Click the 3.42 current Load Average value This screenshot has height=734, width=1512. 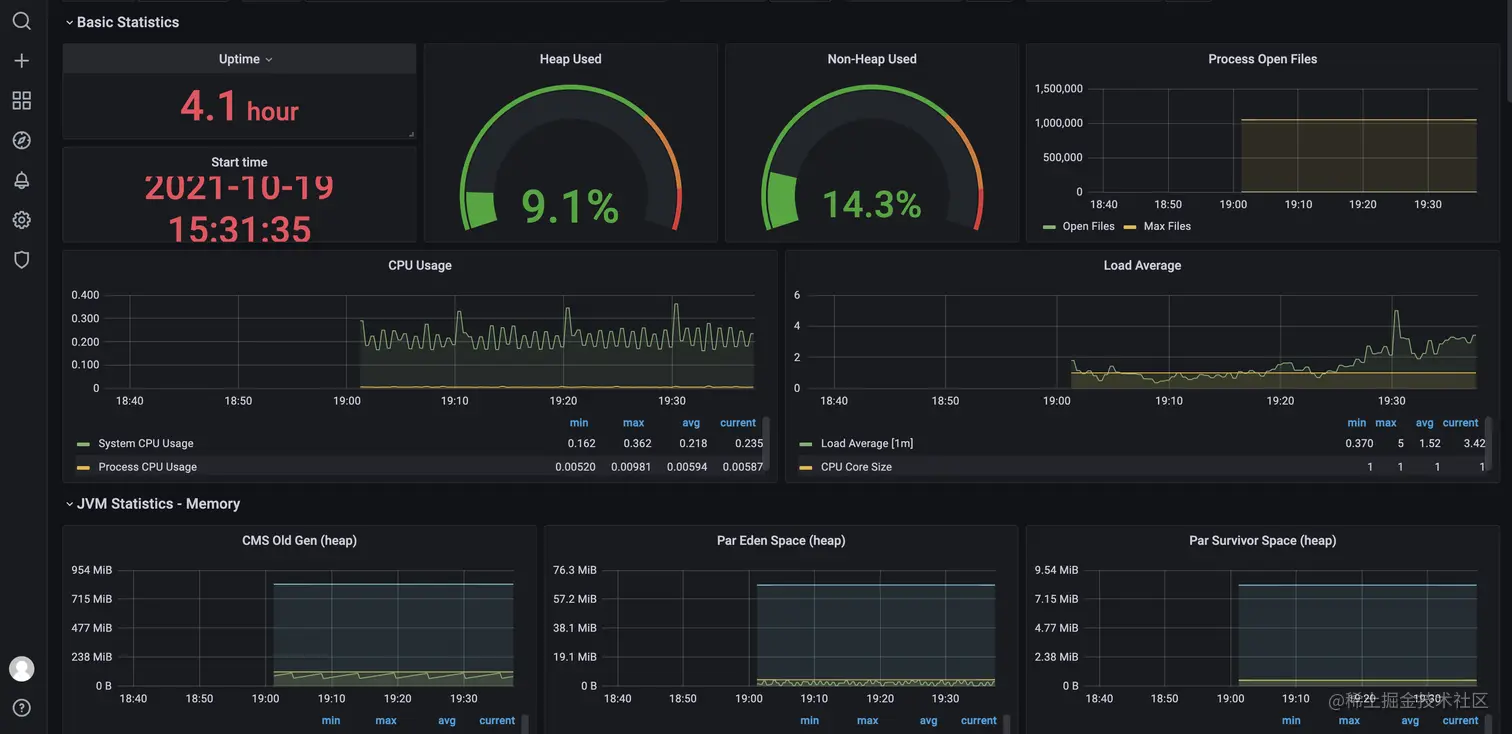(x=1474, y=443)
